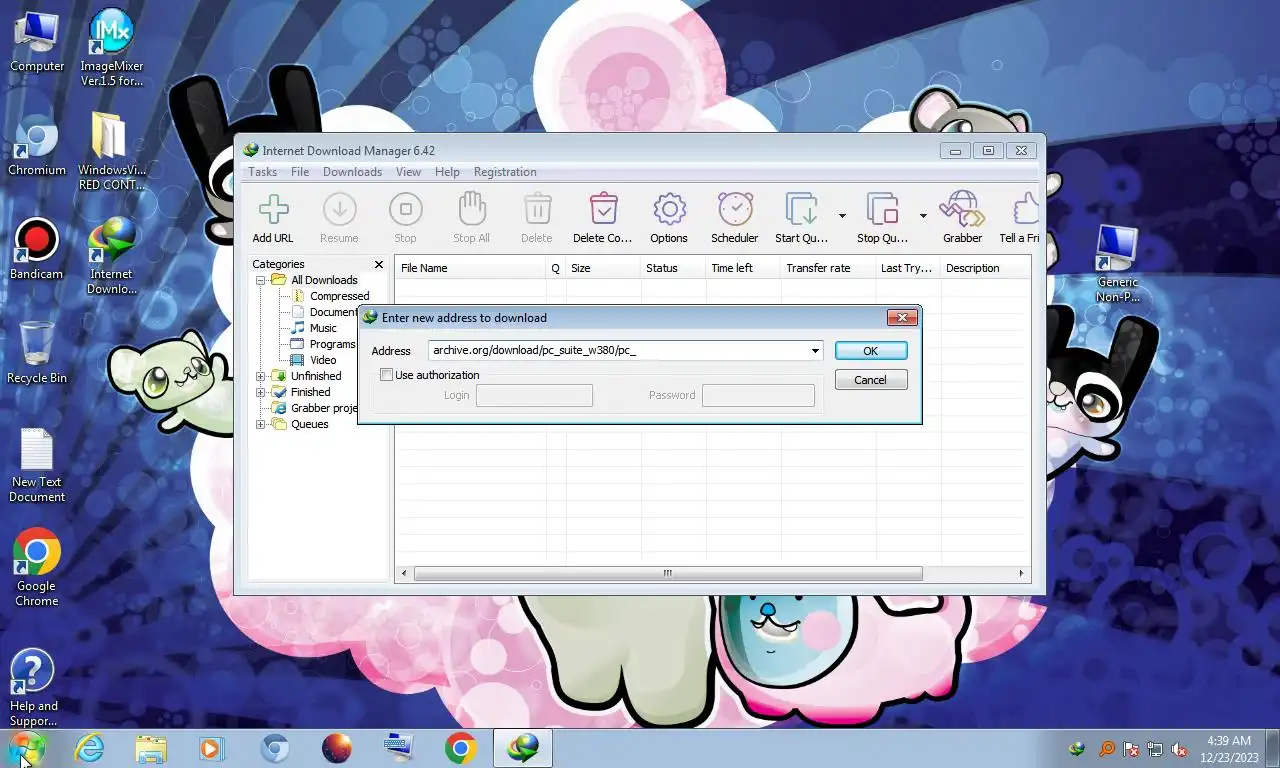Open the Internet Download Manager desktop shortcut

(112, 257)
